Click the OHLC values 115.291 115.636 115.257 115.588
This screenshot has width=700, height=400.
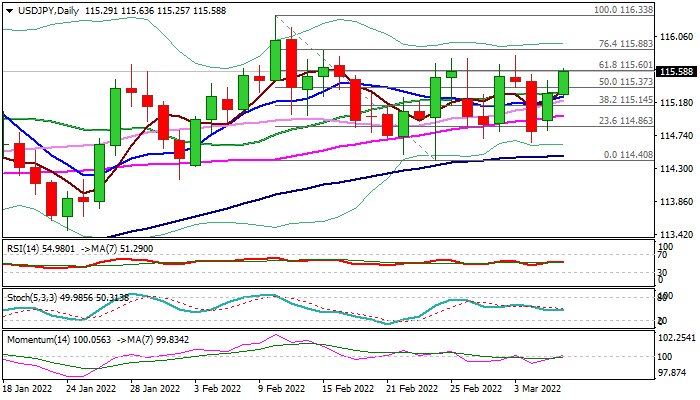click(155, 11)
